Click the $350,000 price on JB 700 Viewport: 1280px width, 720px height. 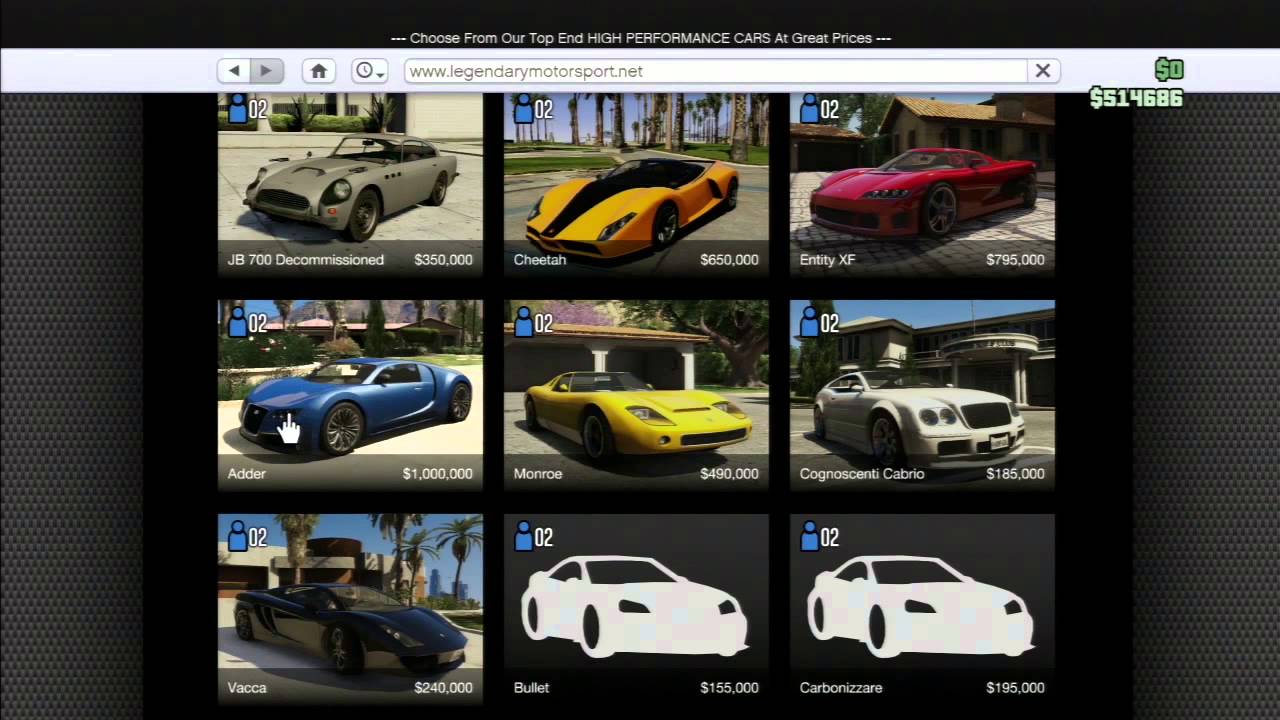tap(443, 260)
